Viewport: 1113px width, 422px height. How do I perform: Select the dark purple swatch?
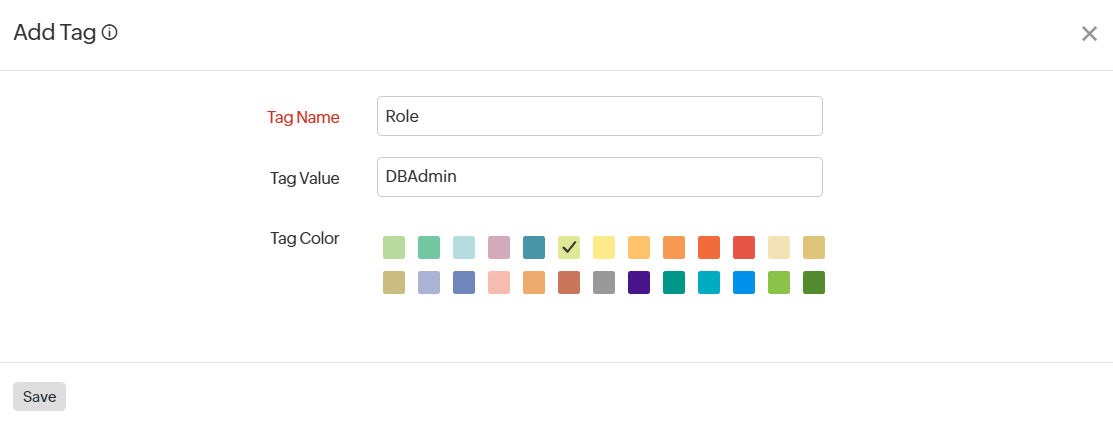point(639,282)
